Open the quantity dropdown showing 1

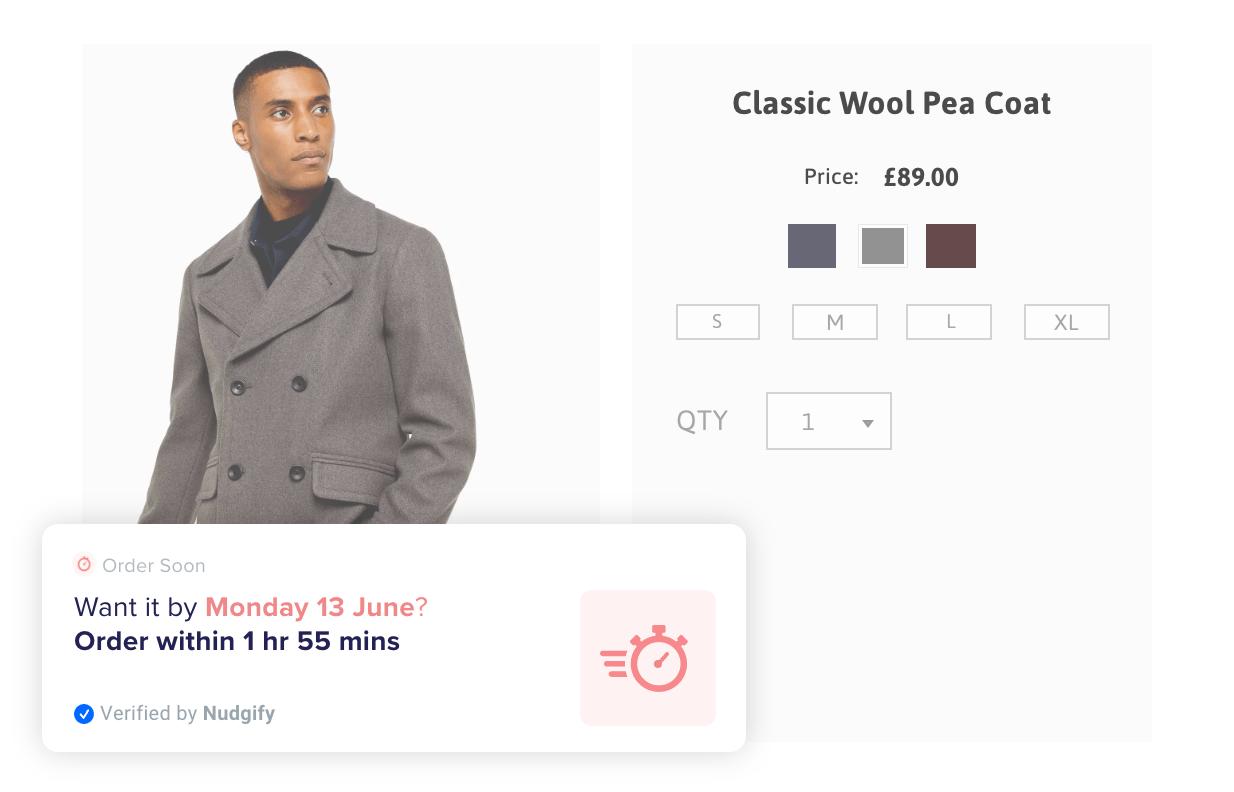[x=828, y=421]
